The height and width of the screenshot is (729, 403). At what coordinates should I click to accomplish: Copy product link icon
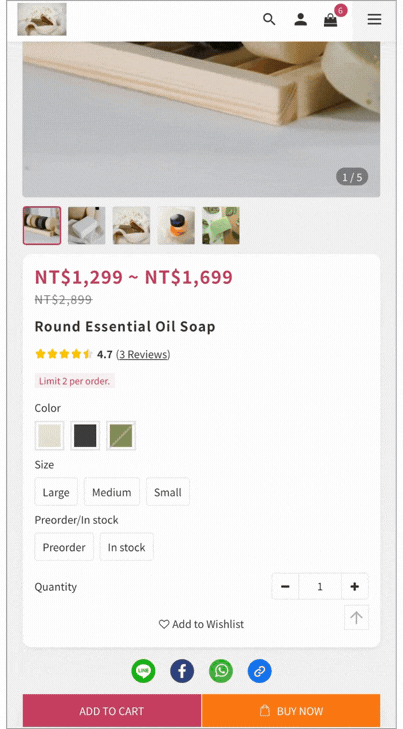(x=259, y=671)
